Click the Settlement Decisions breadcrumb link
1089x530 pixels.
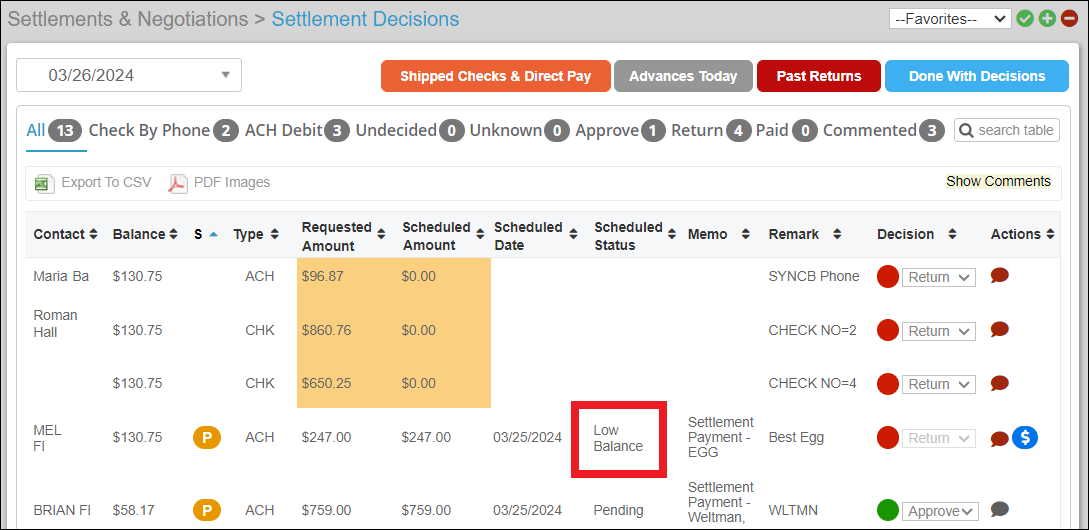[x=365, y=19]
